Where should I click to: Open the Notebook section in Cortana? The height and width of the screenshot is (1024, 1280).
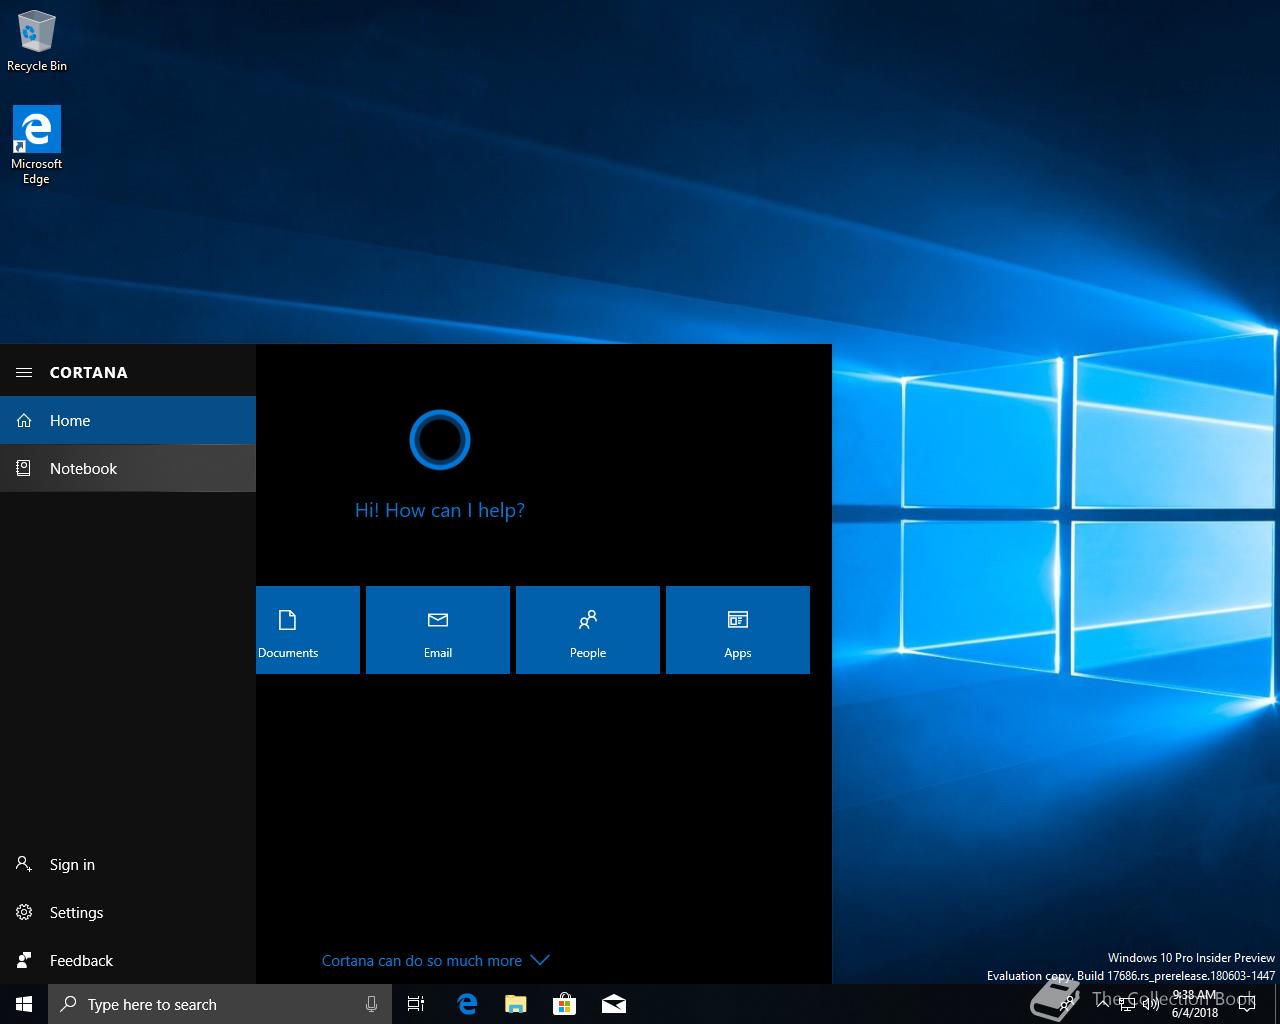point(128,468)
